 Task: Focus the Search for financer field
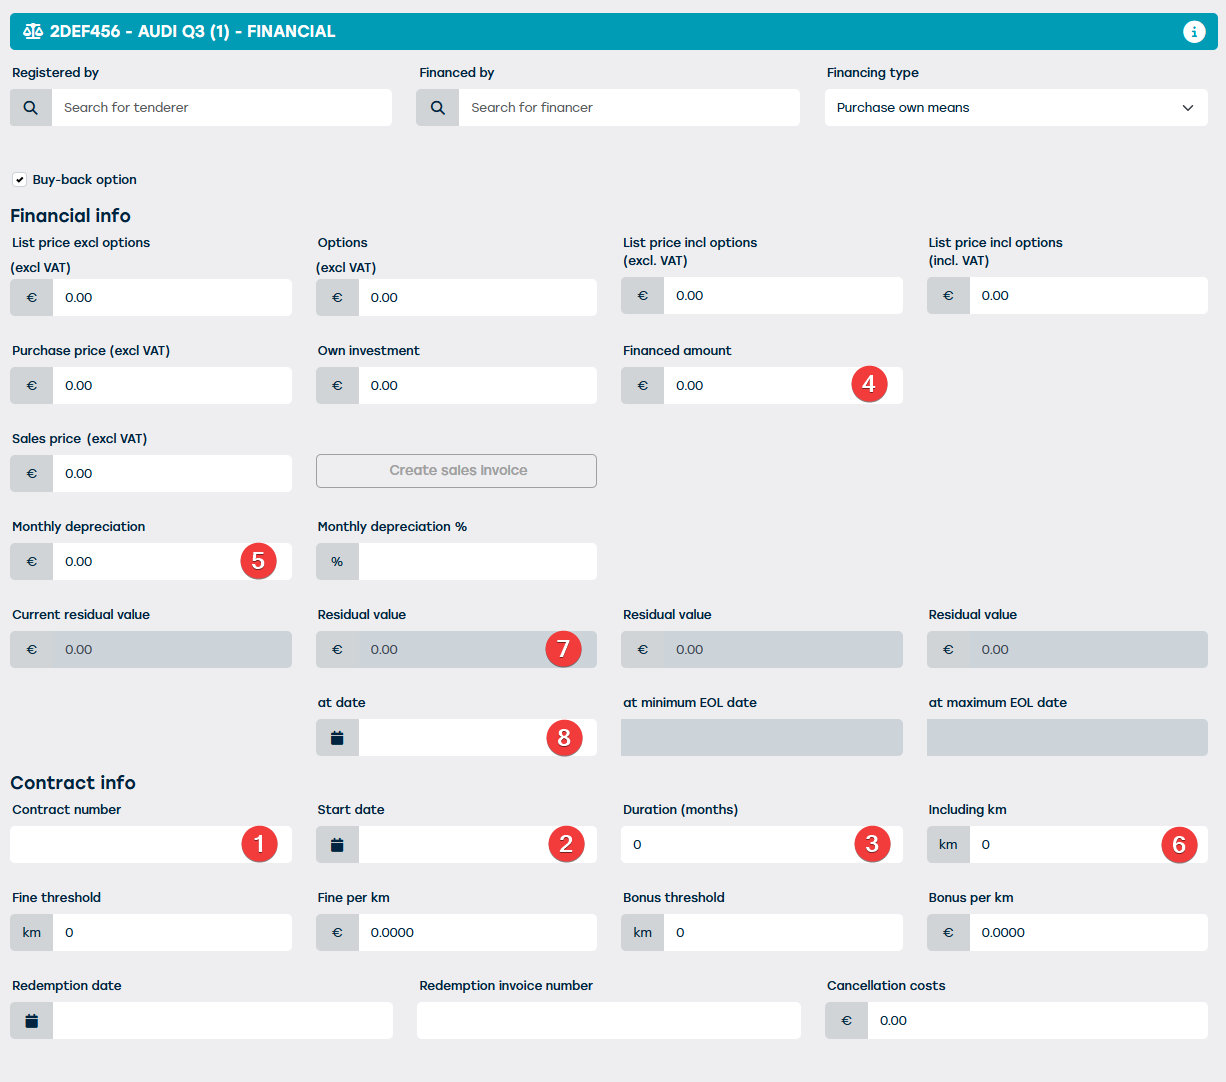click(x=629, y=107)
